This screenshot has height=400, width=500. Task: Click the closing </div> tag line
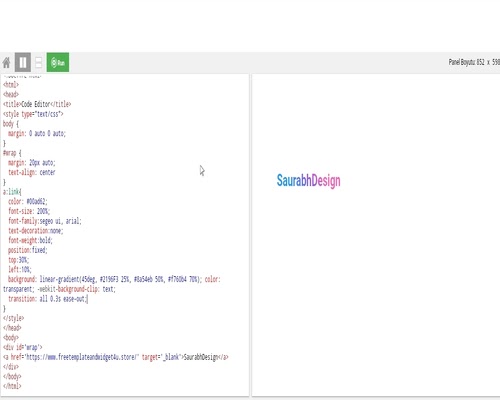pos(11,367)
